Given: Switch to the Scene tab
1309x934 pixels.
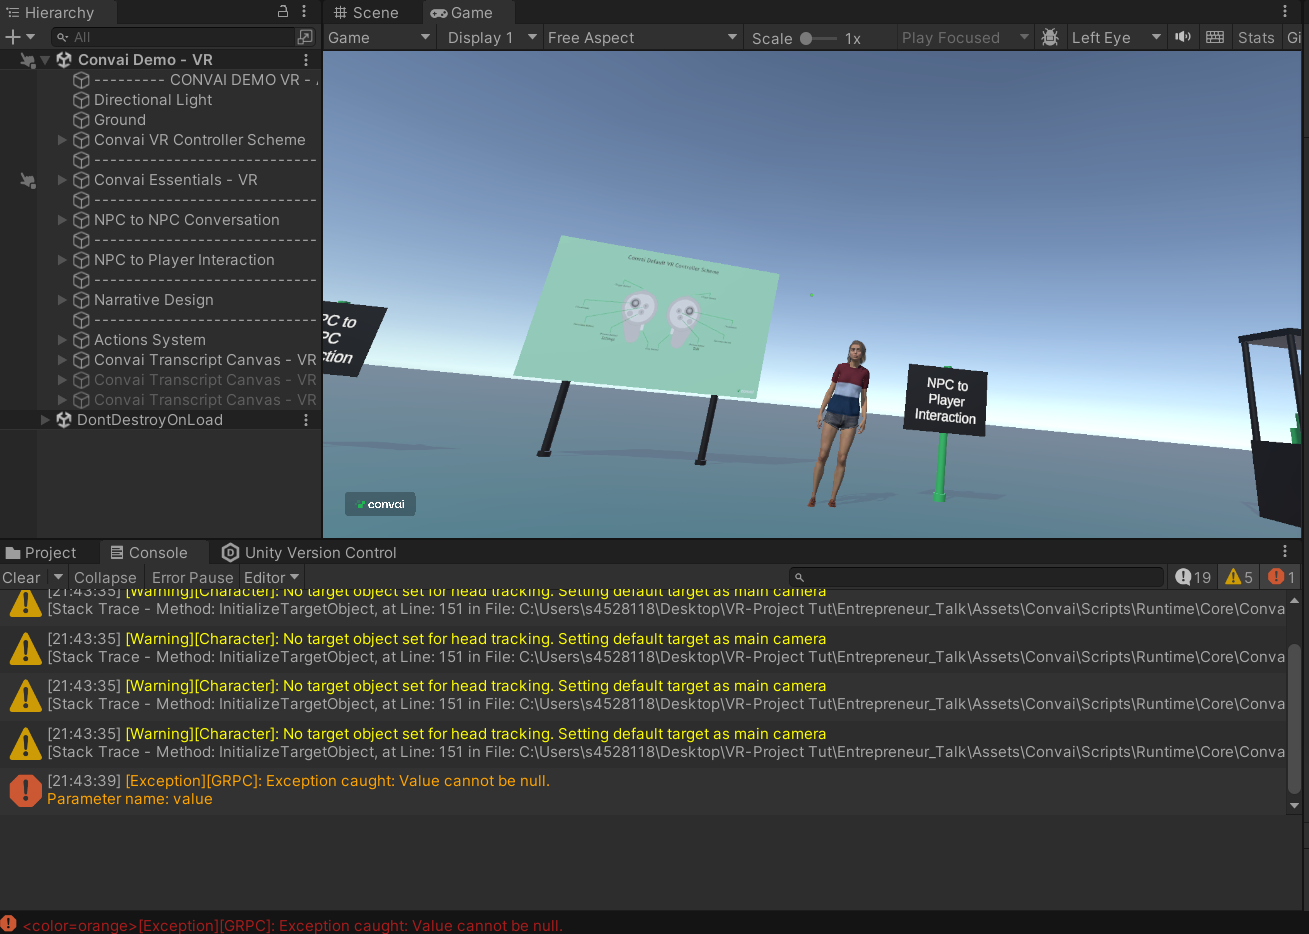Looking at the screenshot, I should point(366,13).
